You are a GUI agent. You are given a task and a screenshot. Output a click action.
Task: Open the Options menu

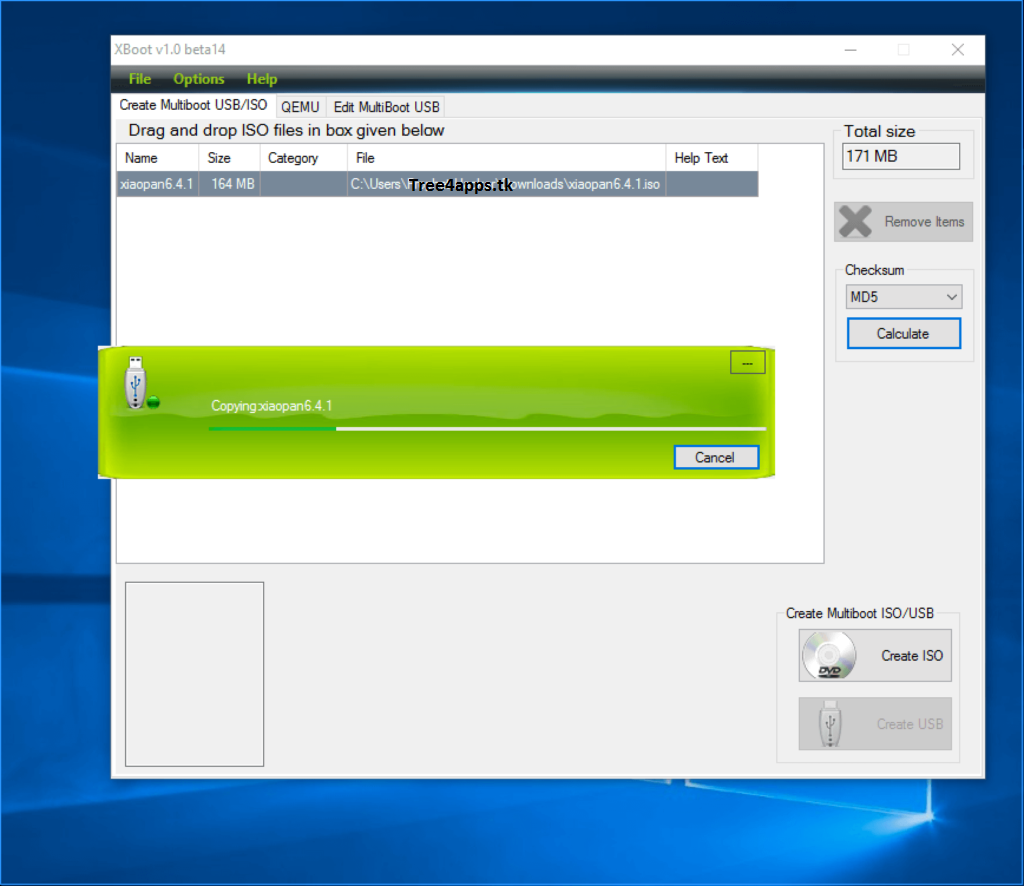[198, 79]
